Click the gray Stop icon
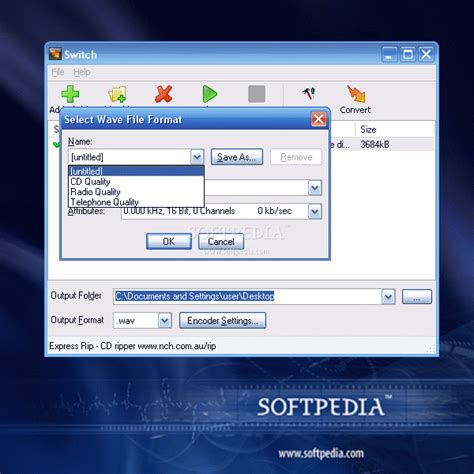The width and height of the screenshot is (474, 474). [257, 94]
